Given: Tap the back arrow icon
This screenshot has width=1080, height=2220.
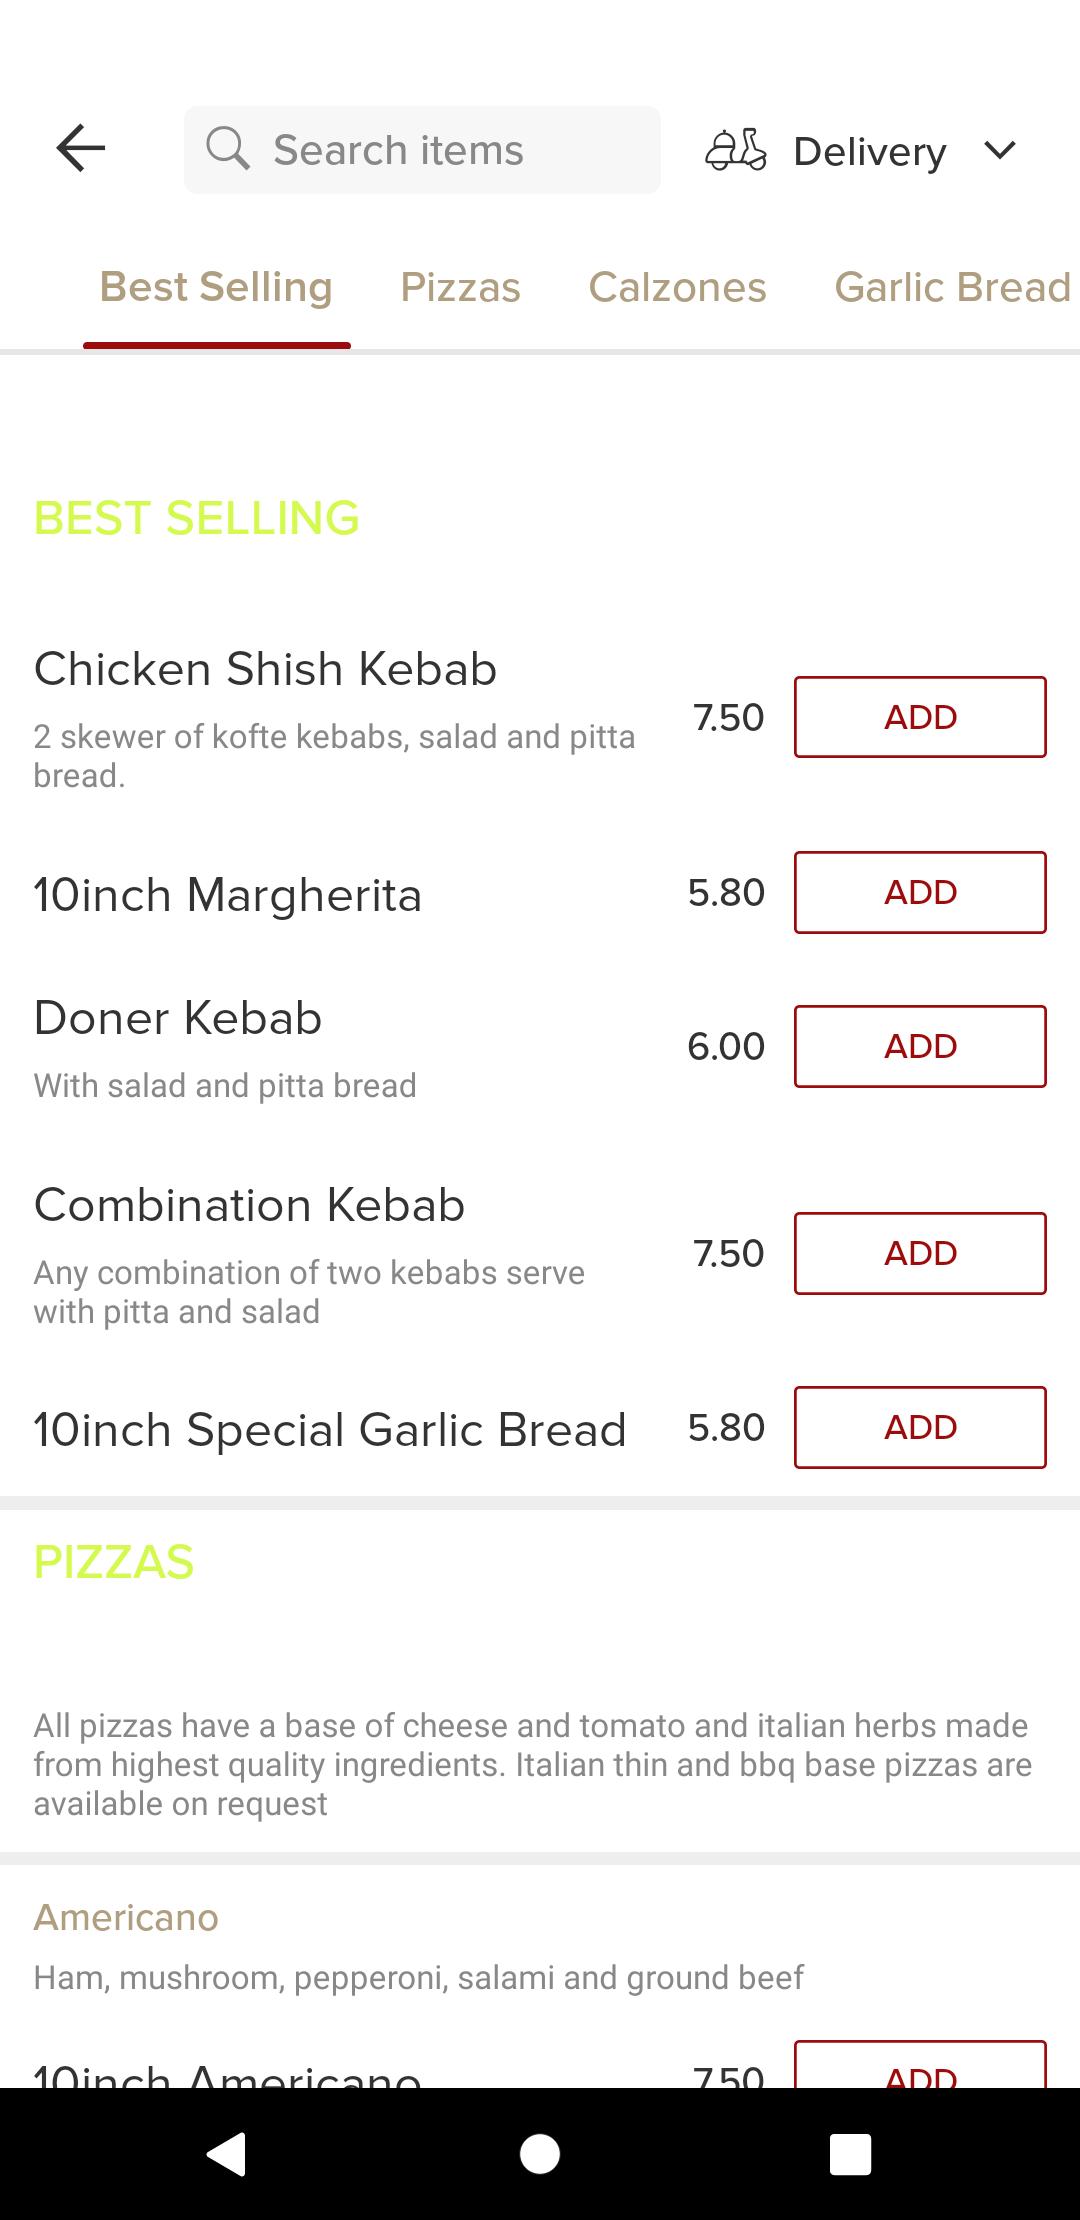Looking at the screenshot, I should pos(80,149).
